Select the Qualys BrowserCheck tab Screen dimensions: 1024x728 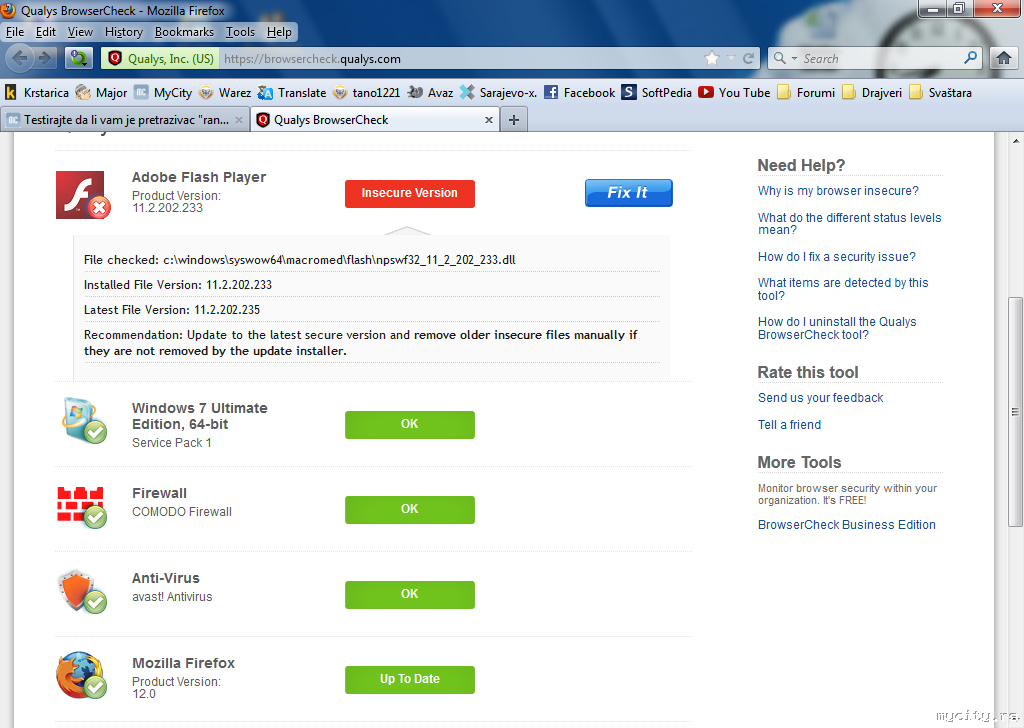tap(375, 120)
